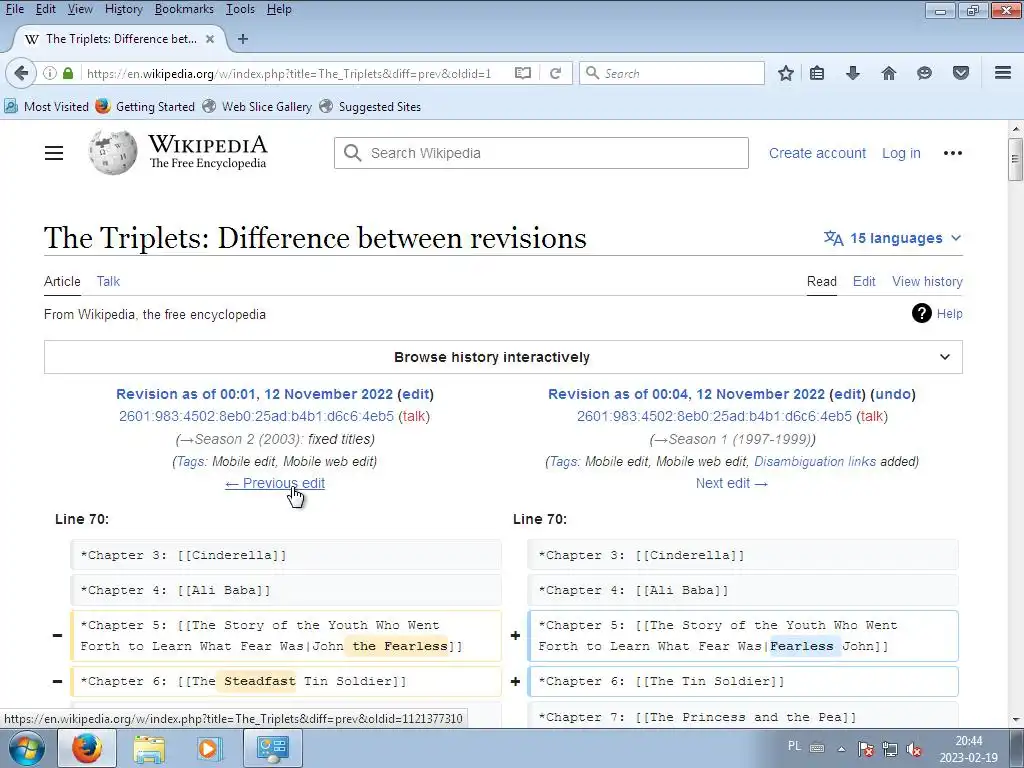Click the Next edit link
This screenshot has width=1024, height=768.
732,483
